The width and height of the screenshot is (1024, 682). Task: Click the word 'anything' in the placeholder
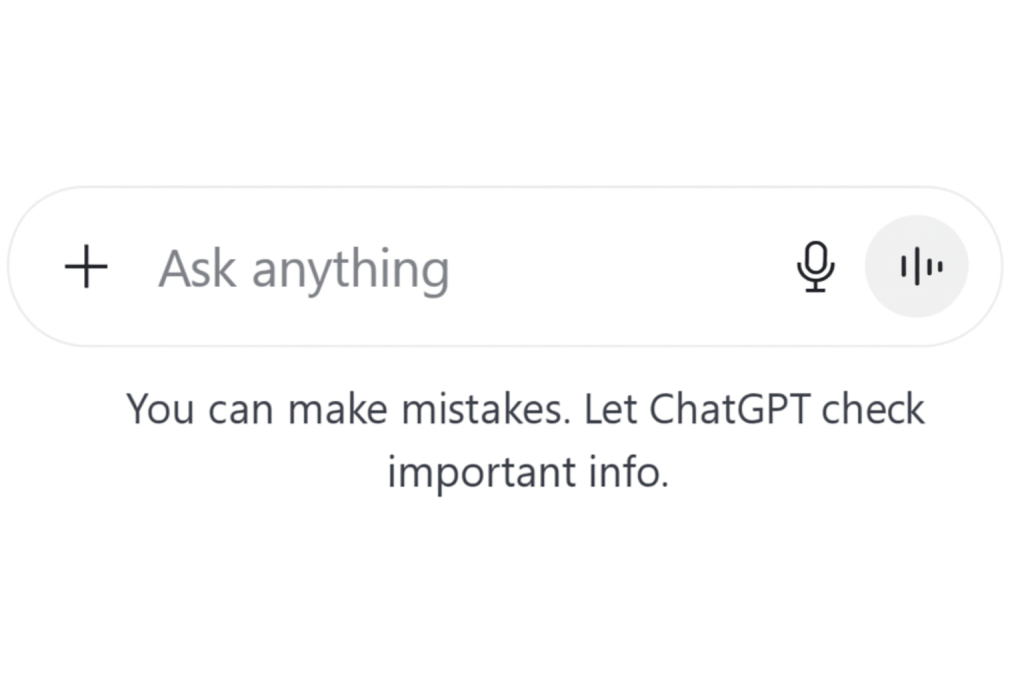[350, 271]
